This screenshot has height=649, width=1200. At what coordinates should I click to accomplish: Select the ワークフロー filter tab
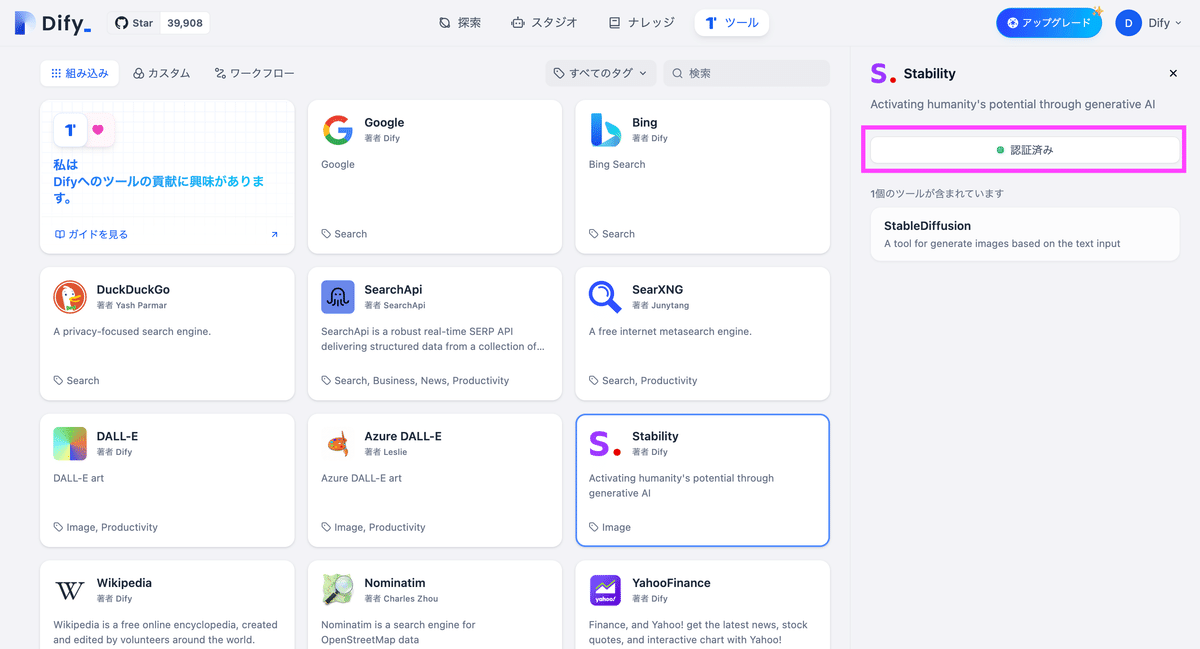(254, 73)
